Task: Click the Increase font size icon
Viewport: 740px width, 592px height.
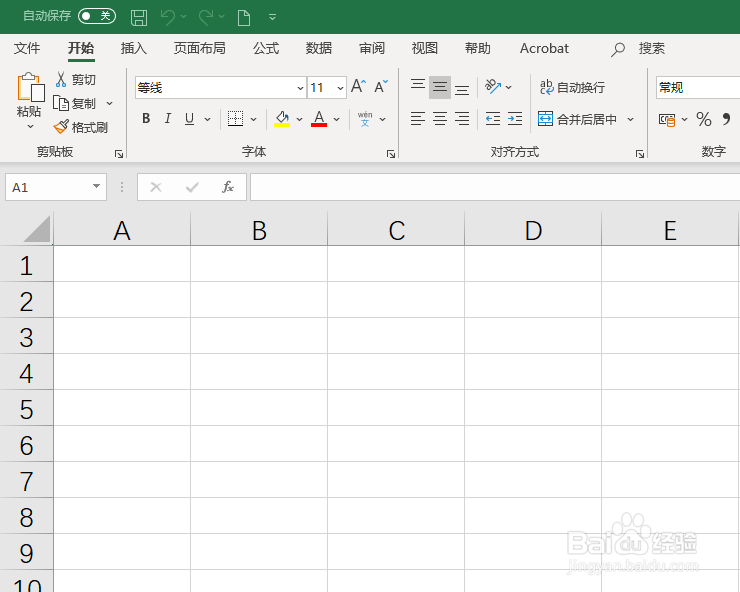Action: coord(359,86)
